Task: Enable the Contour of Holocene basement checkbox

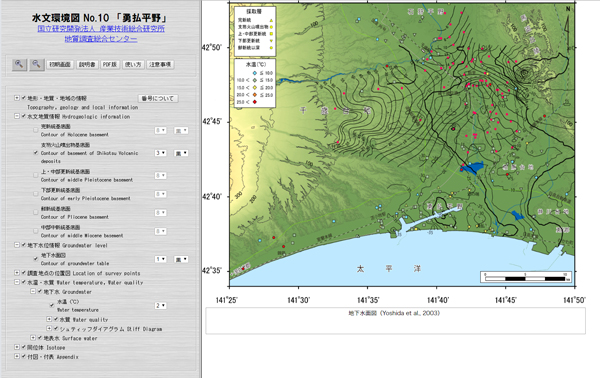Action: coord(36,130)
